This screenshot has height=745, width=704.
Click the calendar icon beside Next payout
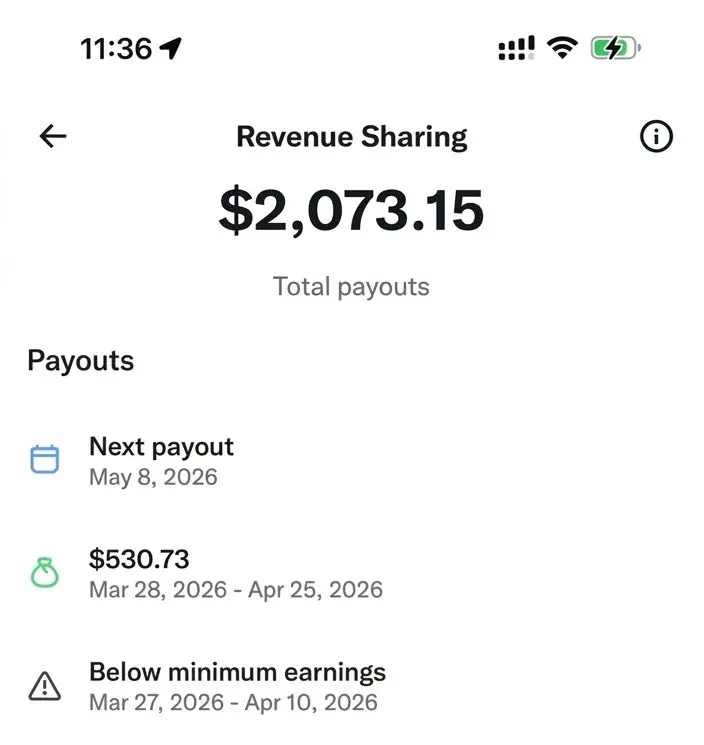[x=45, y=460]
